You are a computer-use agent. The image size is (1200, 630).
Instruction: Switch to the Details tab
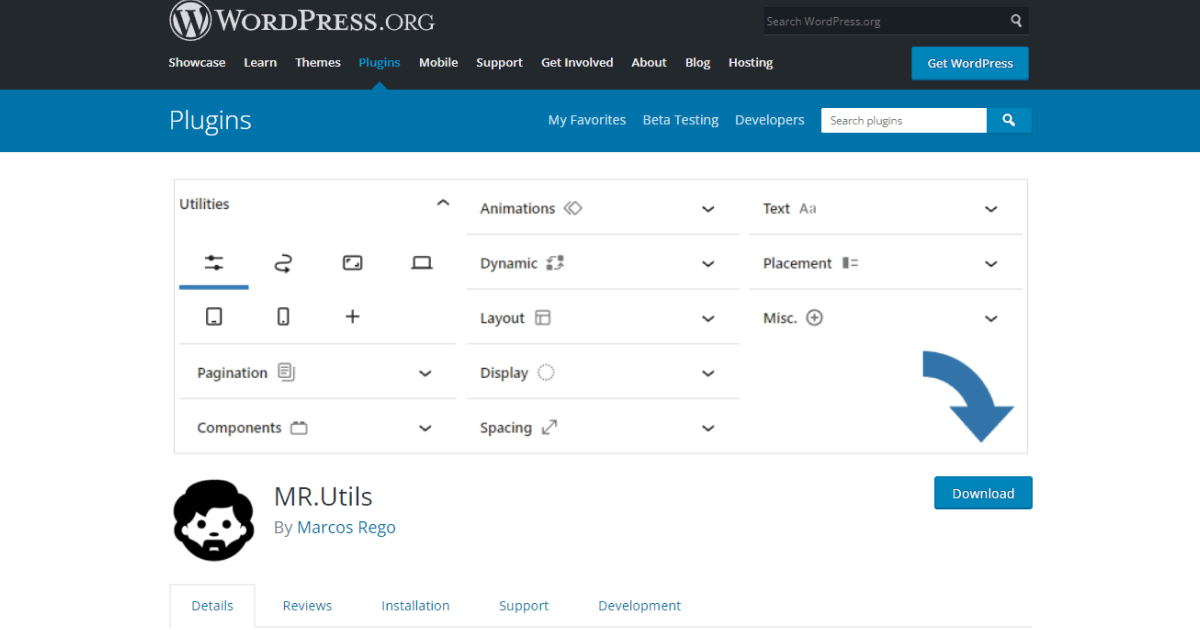point(212,605)
